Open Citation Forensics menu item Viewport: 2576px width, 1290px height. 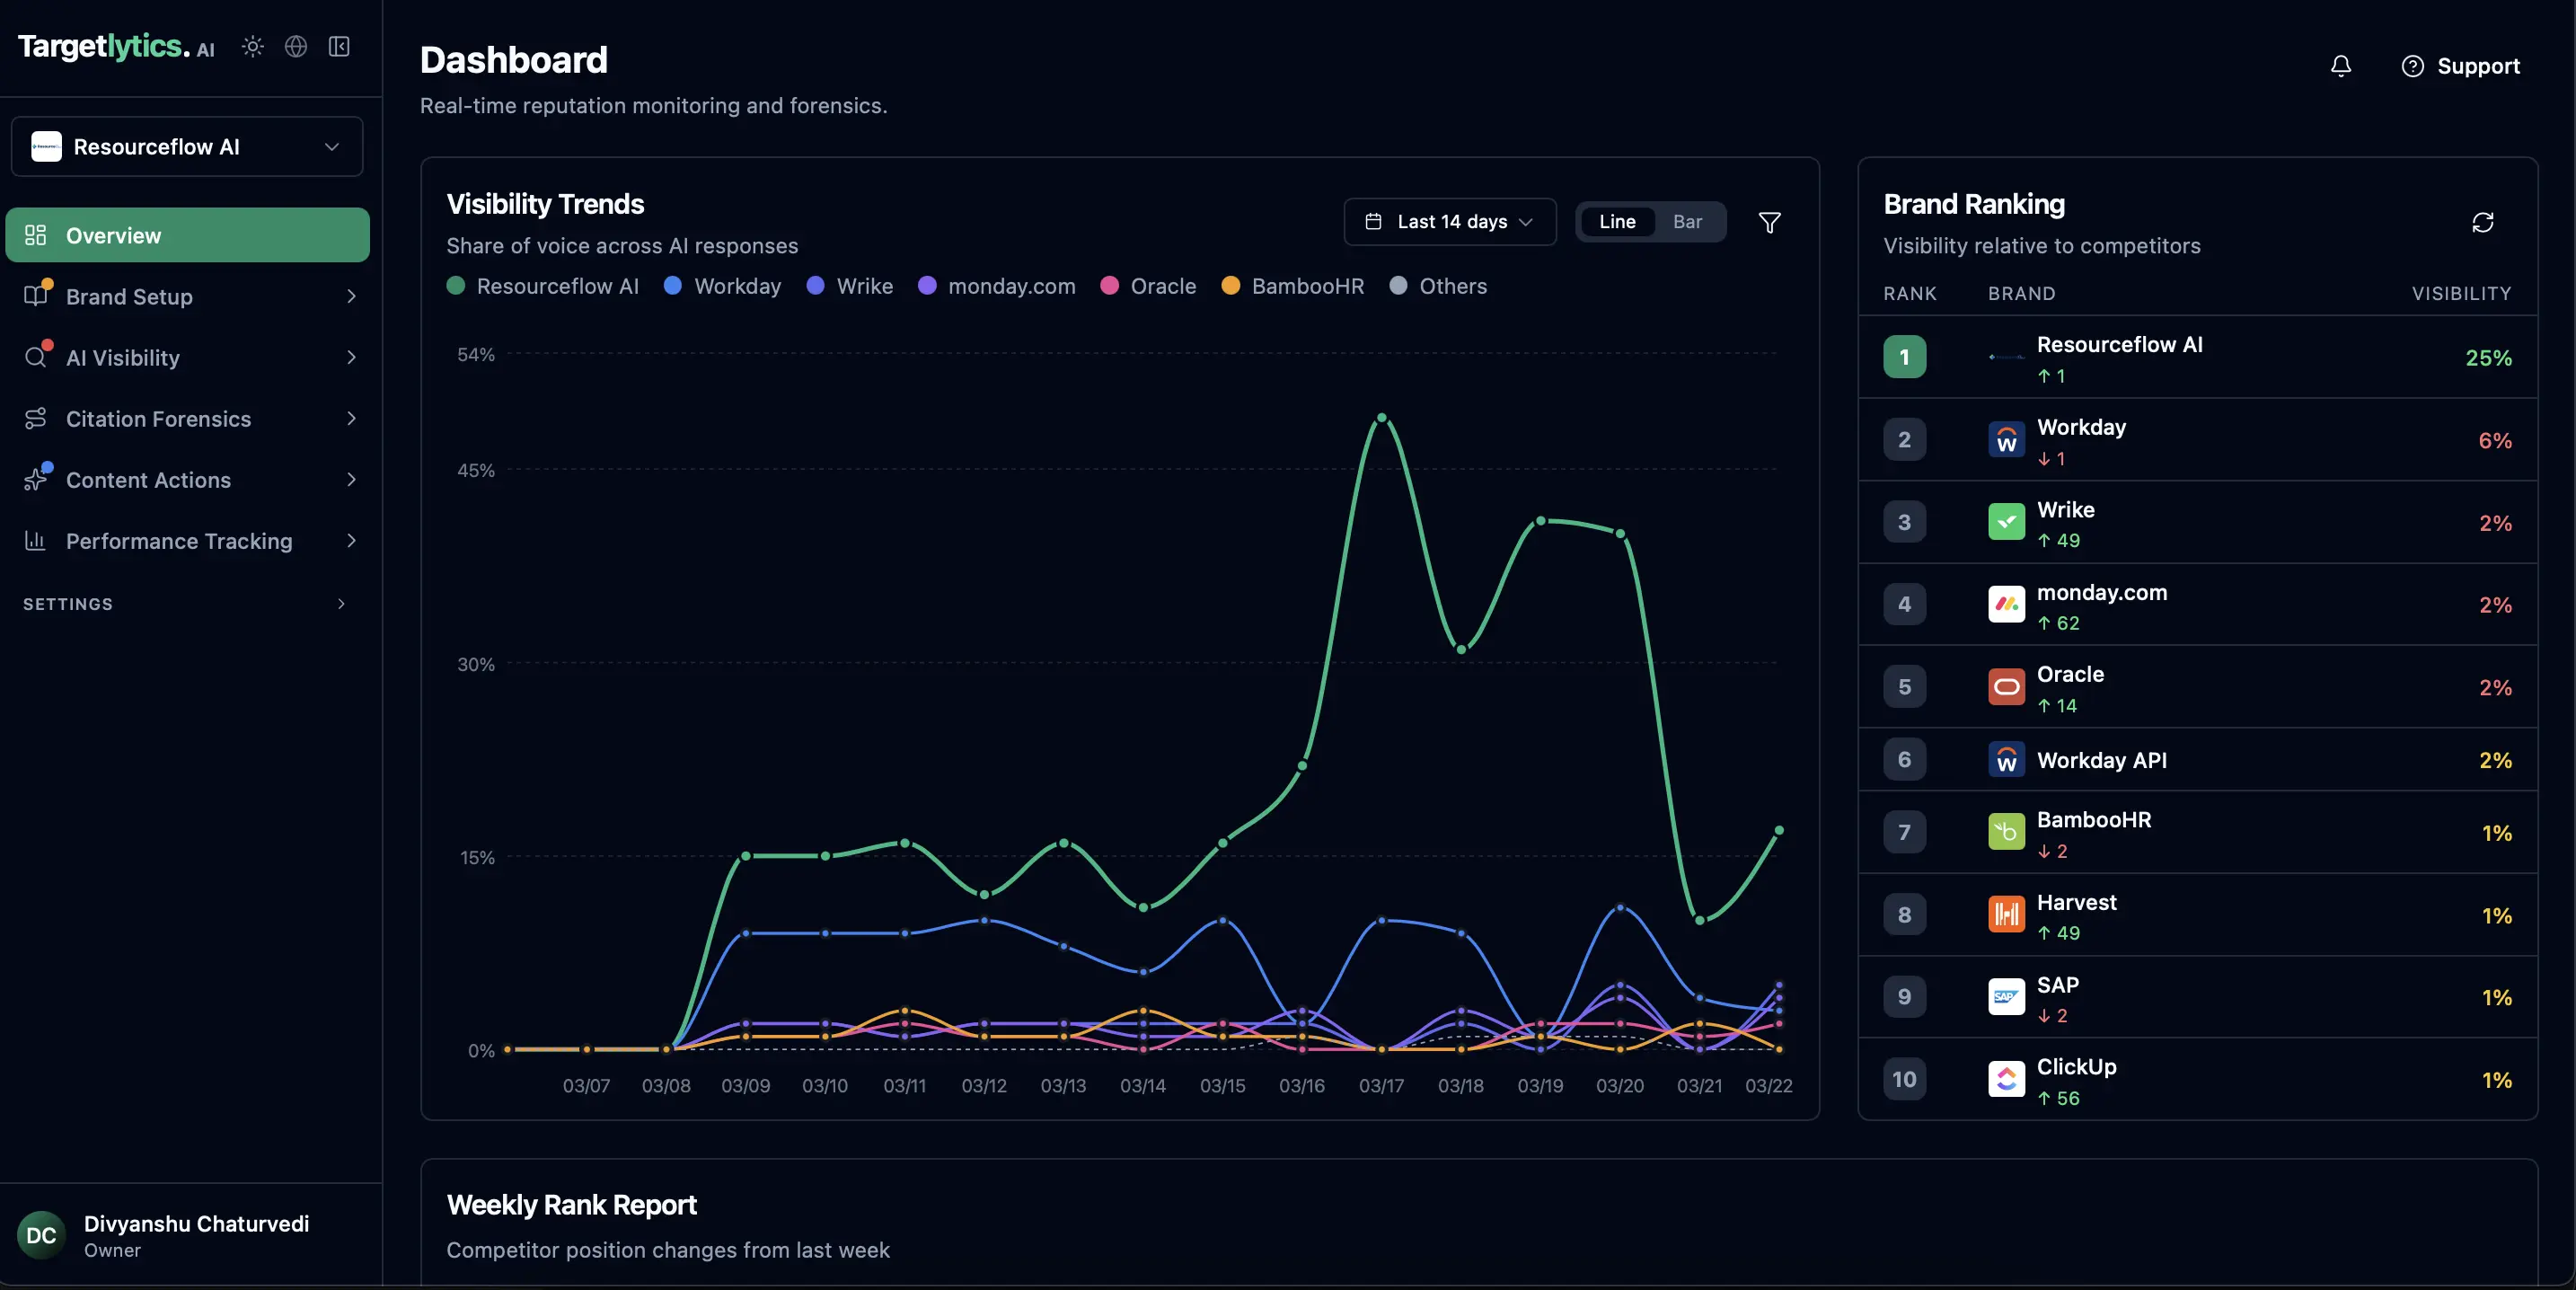coord(187,418)
